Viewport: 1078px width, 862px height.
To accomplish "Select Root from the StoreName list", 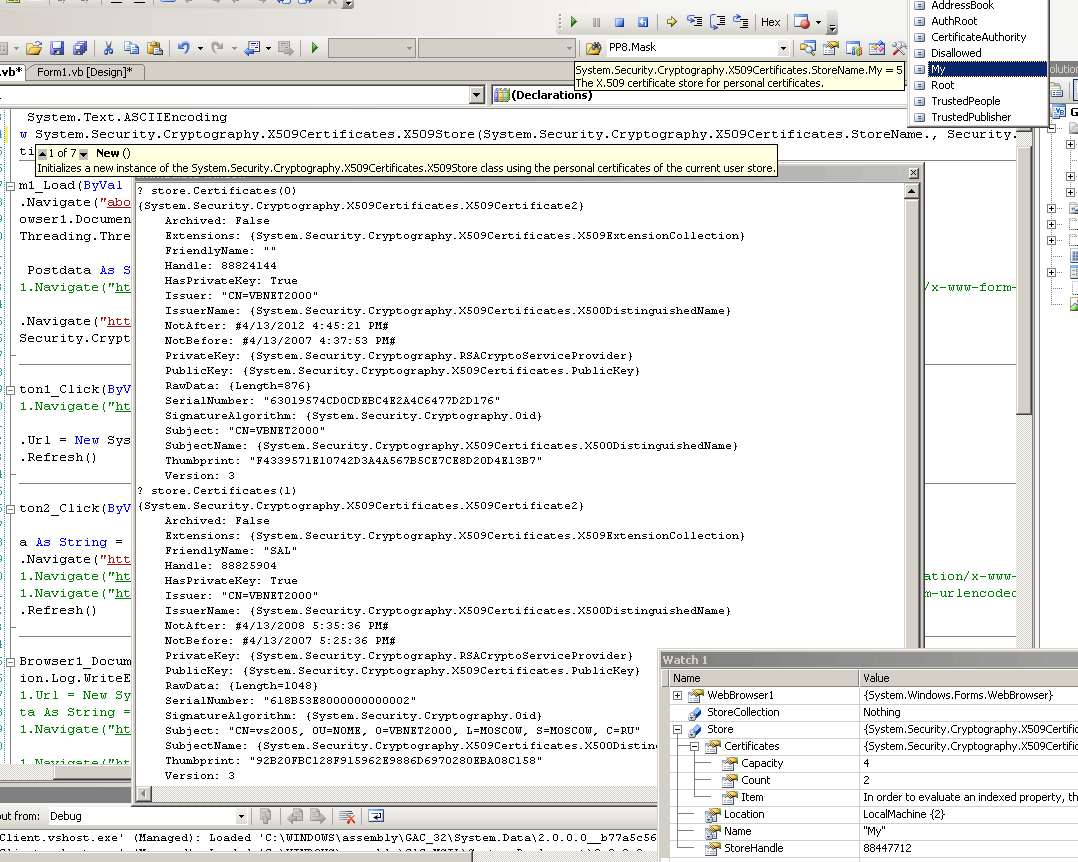I will [942, 85].
